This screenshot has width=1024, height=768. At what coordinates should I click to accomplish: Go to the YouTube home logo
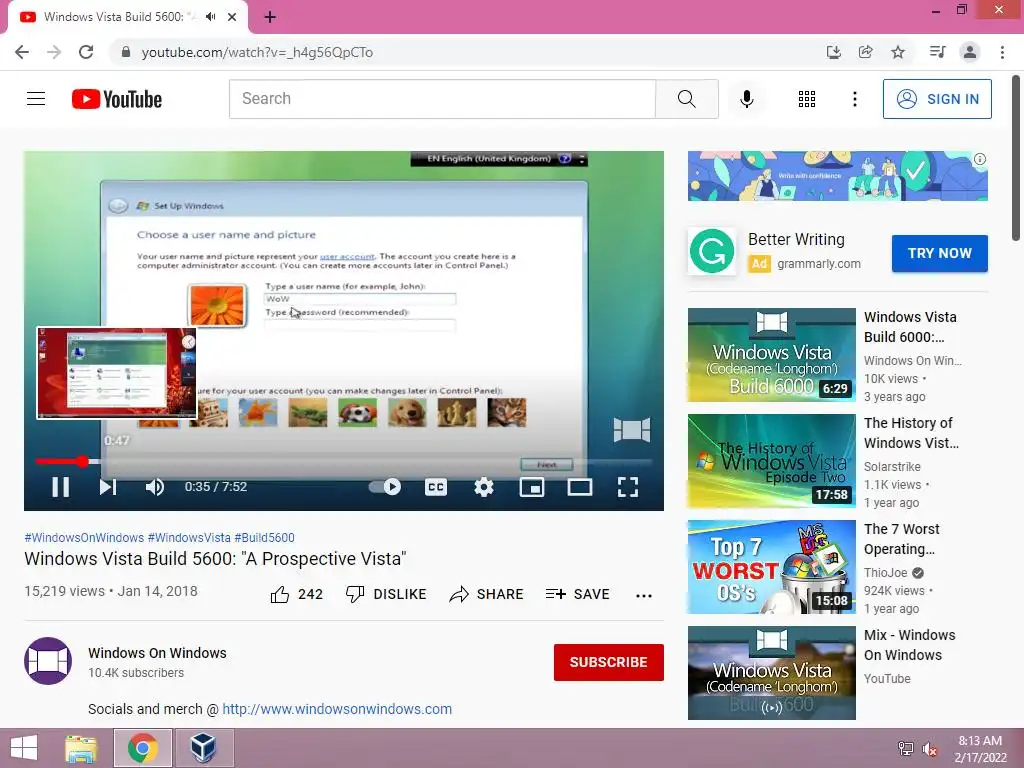[117, 99]
